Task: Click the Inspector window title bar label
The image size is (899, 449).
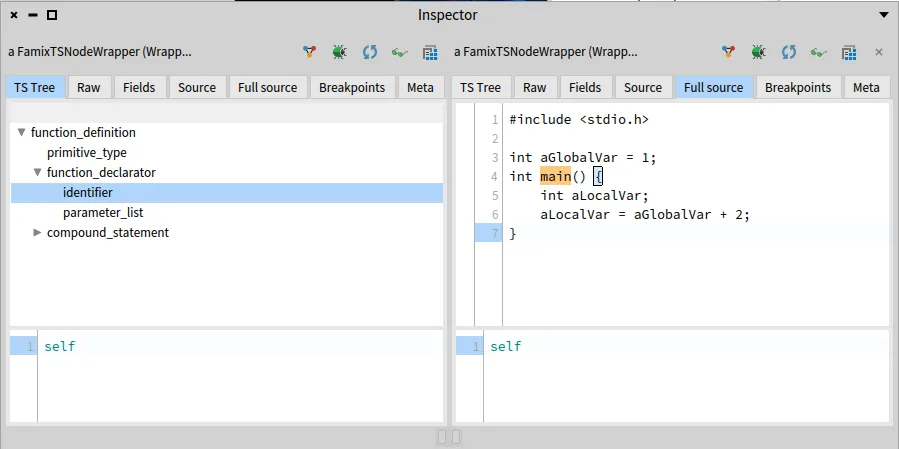Action: [447, 15]
